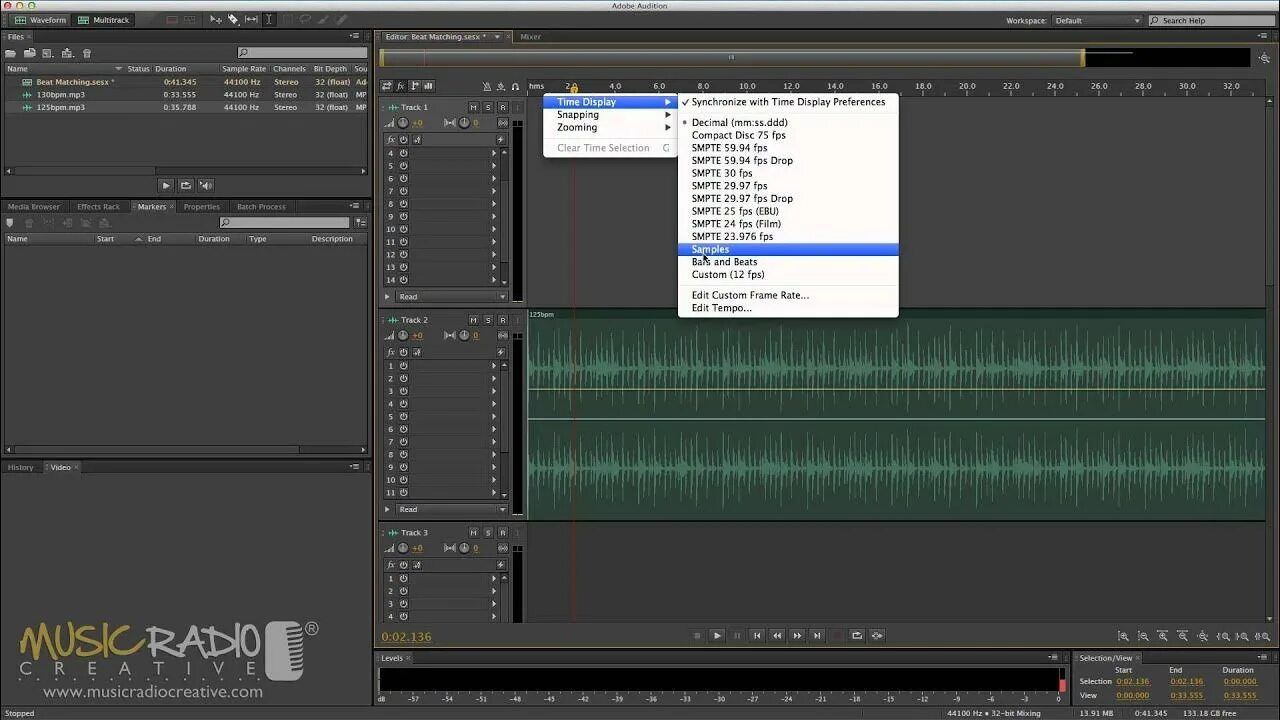Mute Track 2
This screenshot has width=1280, height=720.
[474, 320]
